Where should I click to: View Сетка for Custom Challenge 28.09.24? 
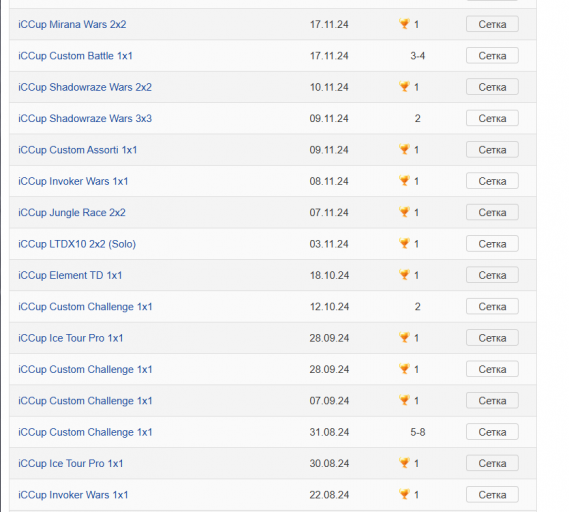point(492,369)
